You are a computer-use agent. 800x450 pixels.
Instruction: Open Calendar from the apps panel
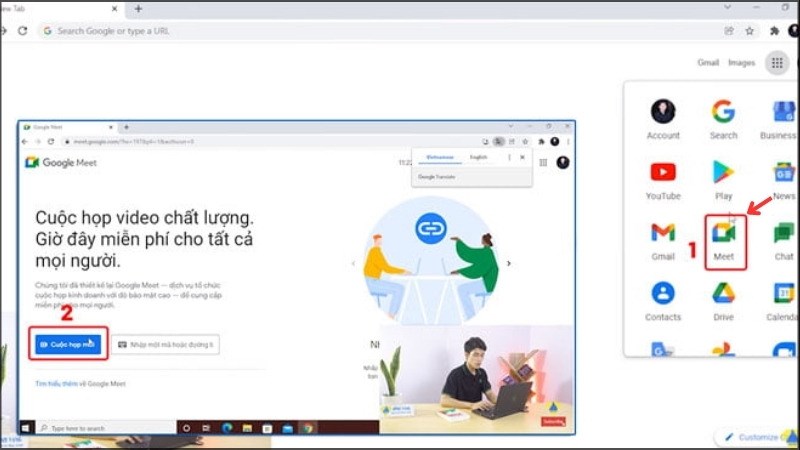click(782, 301)
